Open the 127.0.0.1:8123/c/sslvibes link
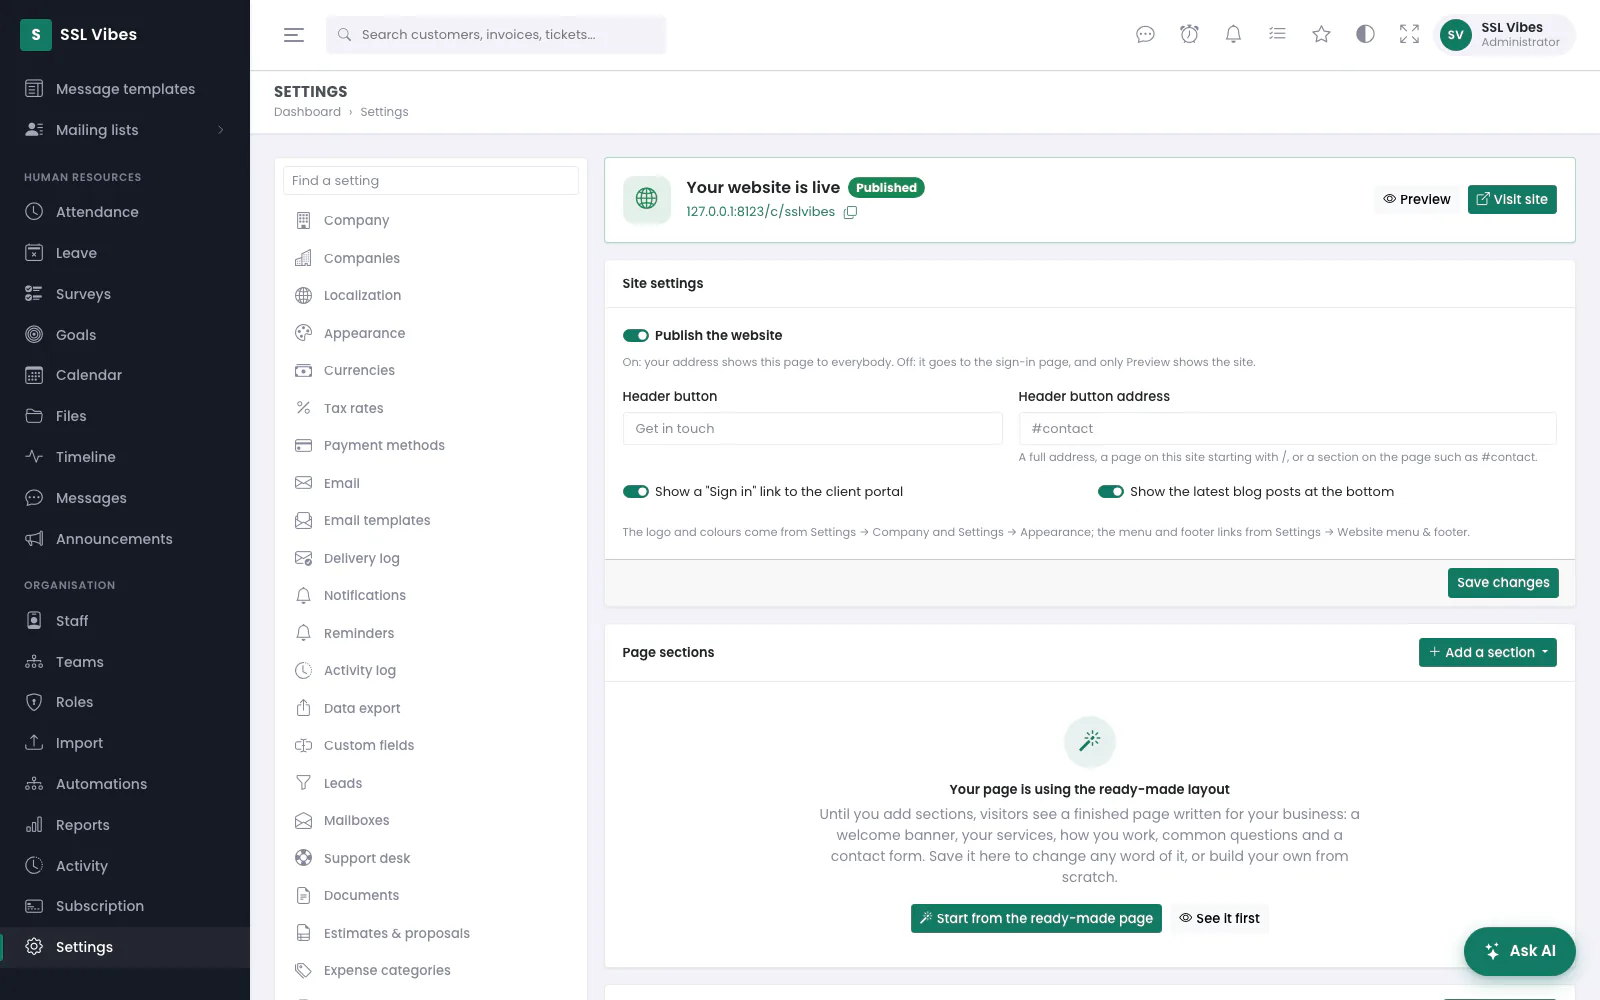The width and height of the screenshot is (1600, 1000). tap(760, 212)
